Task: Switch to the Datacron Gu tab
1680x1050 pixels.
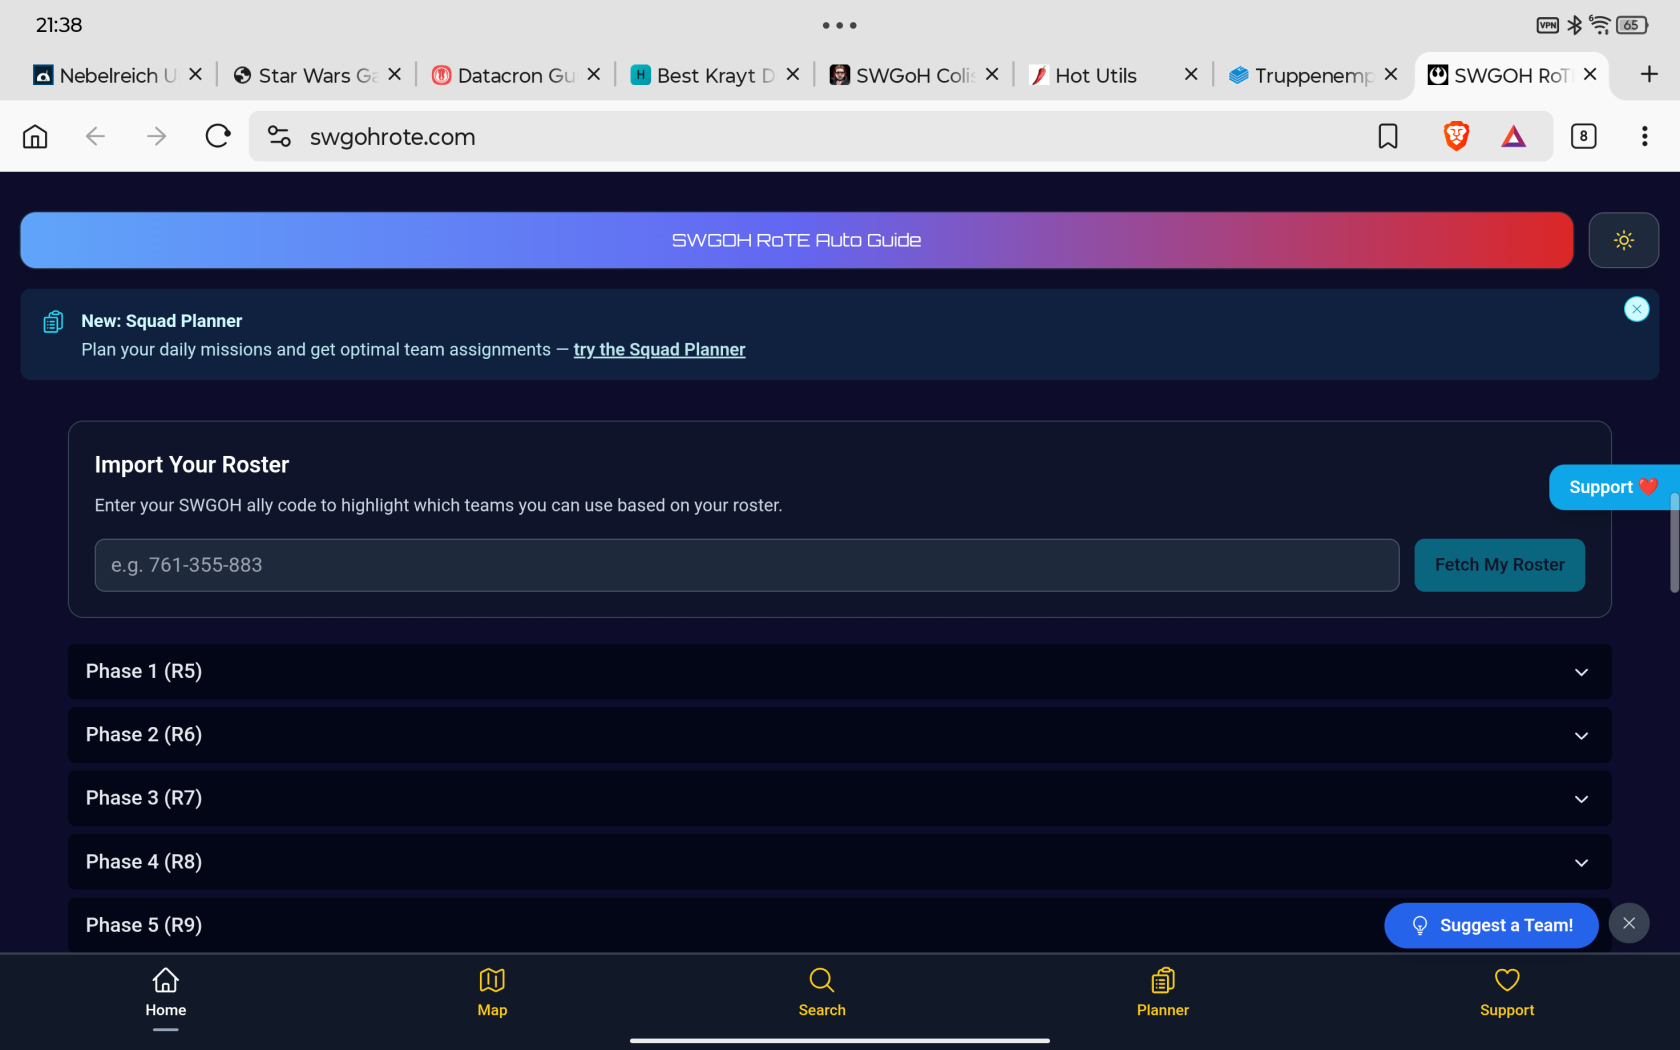Action: click(x=504, y=75)
